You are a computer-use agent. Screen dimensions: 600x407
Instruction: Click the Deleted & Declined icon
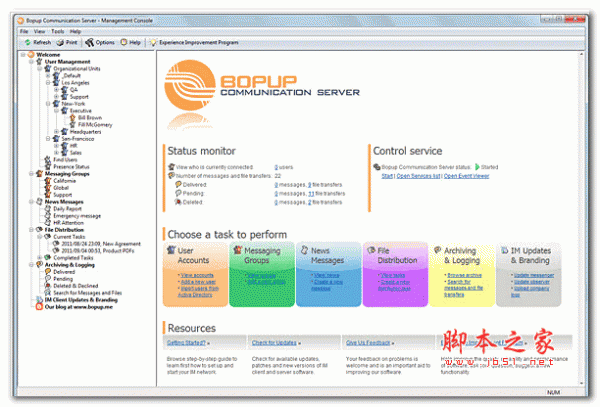click(48, 285)
